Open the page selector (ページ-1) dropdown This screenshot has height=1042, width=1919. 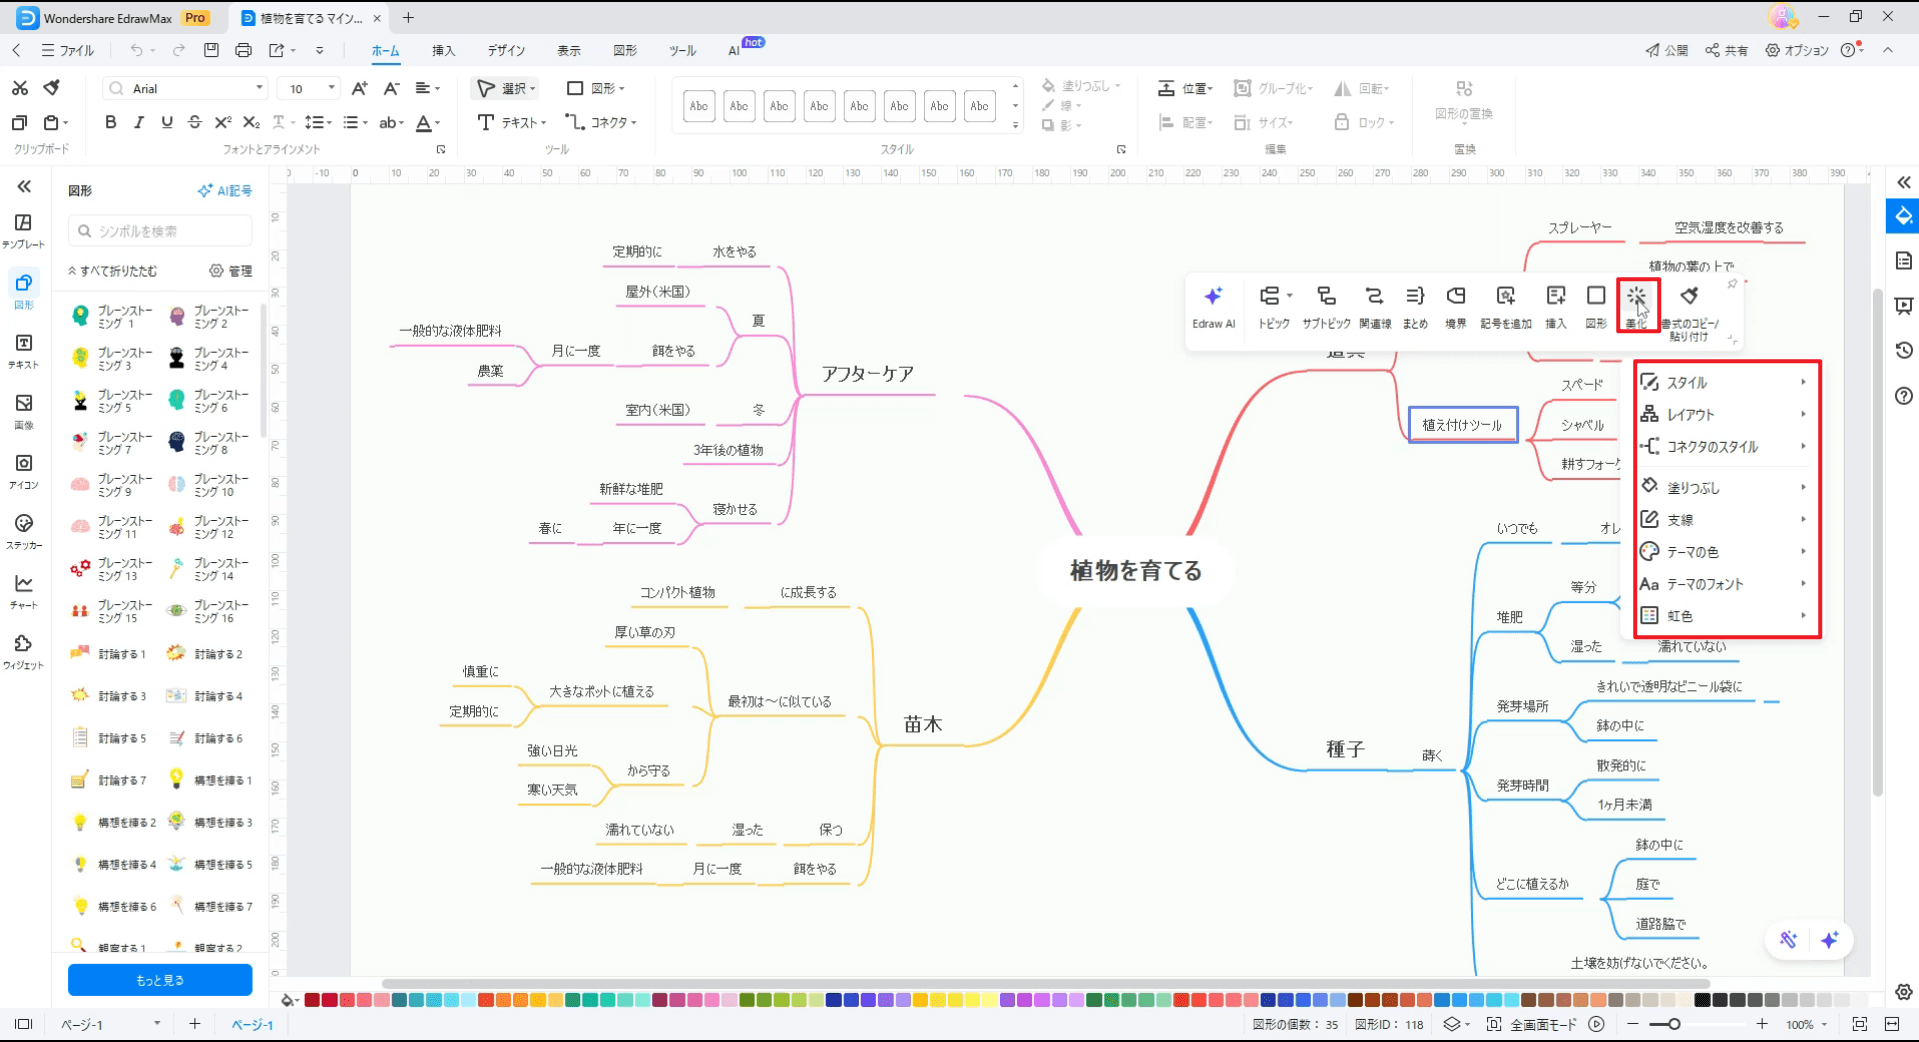[x=110, y=1024]
